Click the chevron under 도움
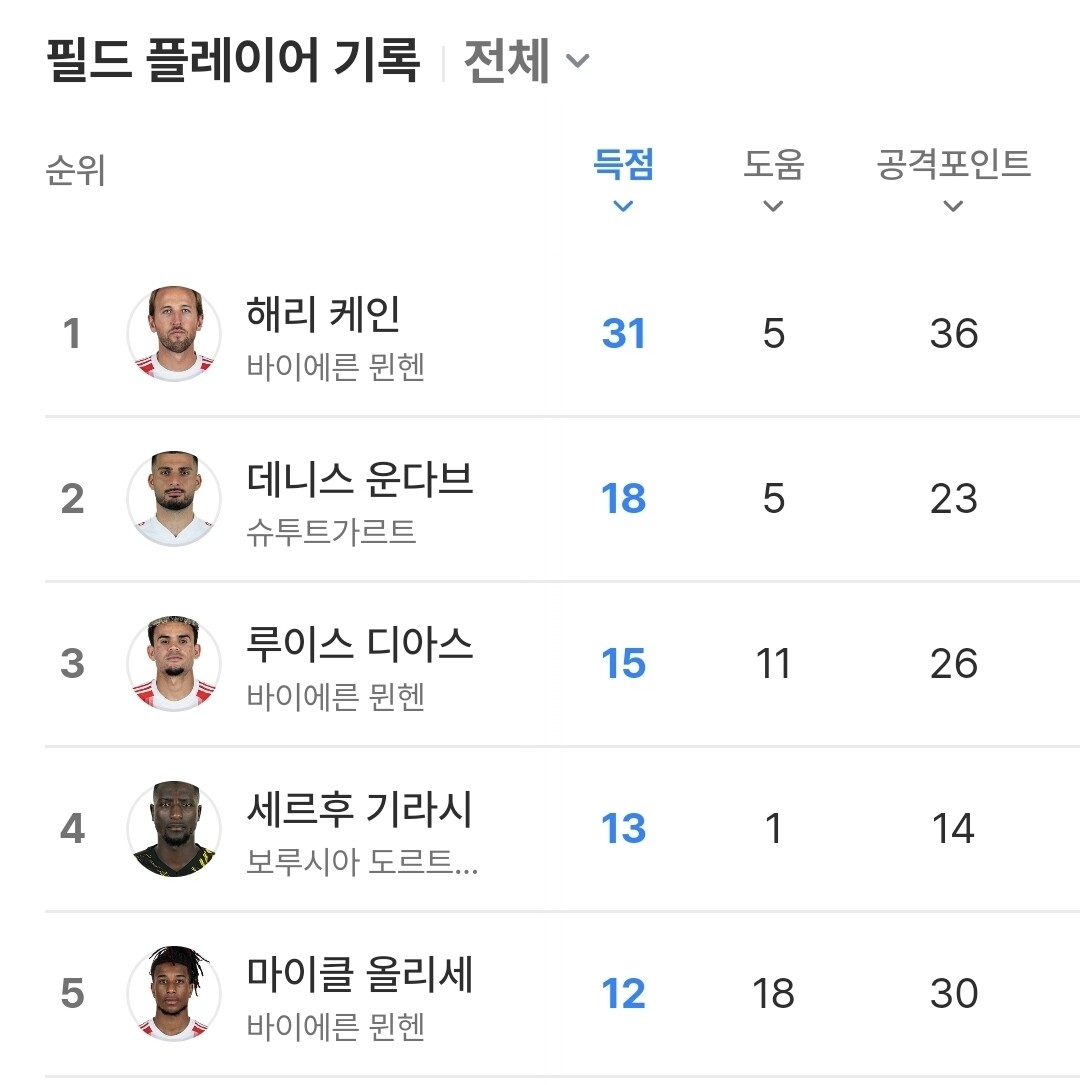1080x1085 pixels. pyautogui.click(x=773, y=206)
